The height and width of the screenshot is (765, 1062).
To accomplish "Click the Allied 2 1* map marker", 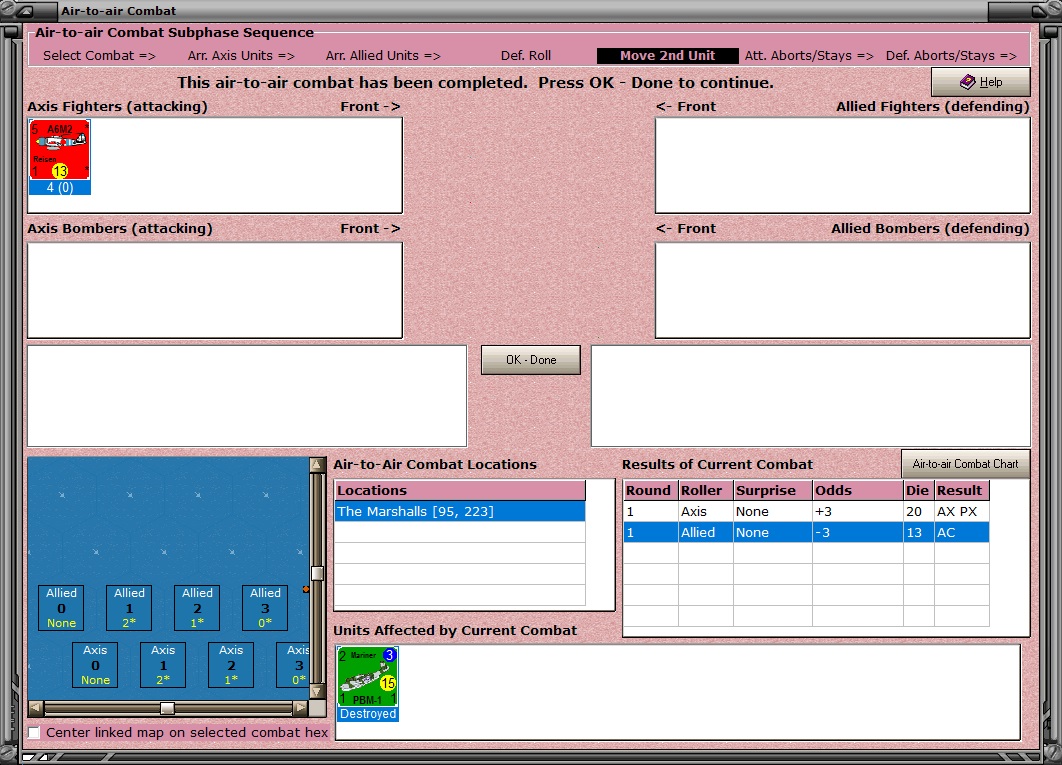I will point(197,608).
